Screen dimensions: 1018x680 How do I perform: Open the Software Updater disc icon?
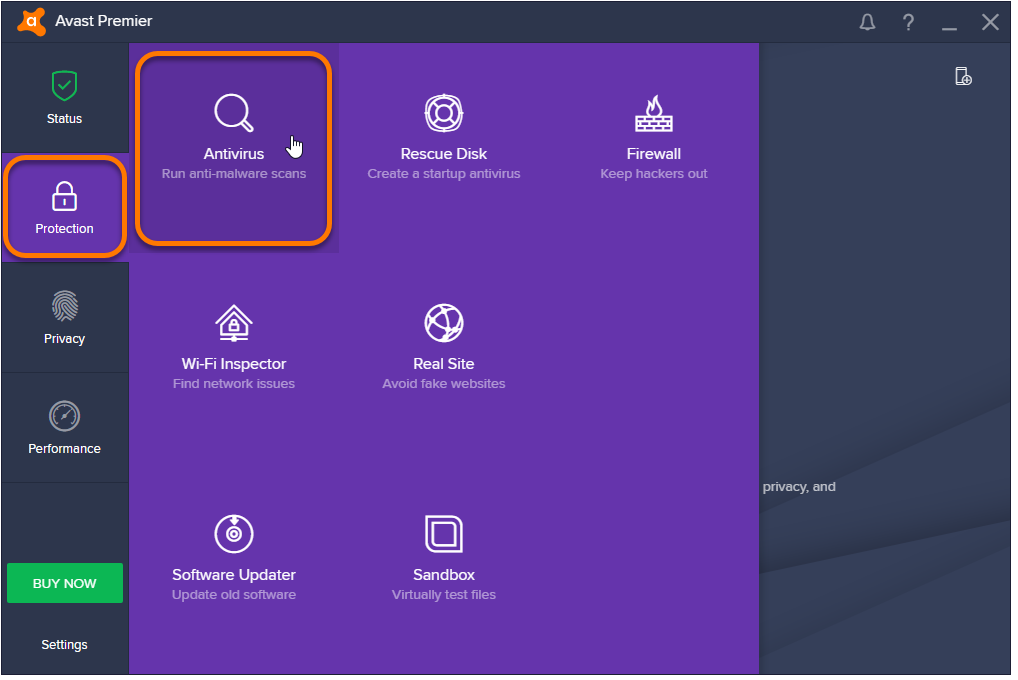pyautogui.click(x=233, y=534)
